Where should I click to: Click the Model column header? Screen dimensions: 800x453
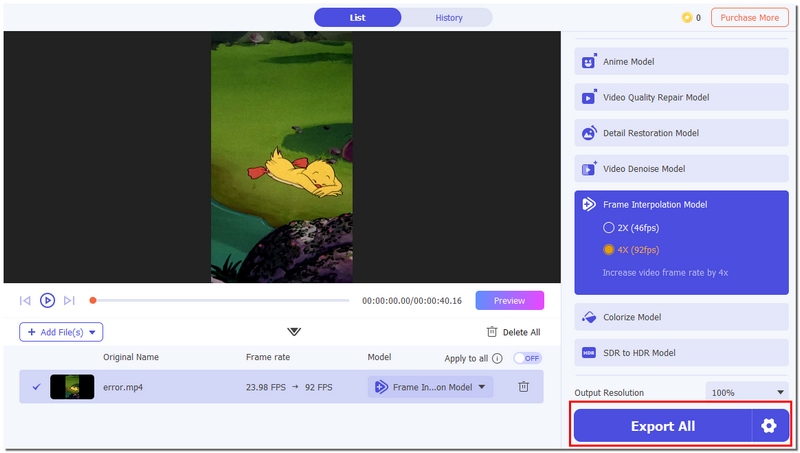pyautogui.click(x=379, y=357)
